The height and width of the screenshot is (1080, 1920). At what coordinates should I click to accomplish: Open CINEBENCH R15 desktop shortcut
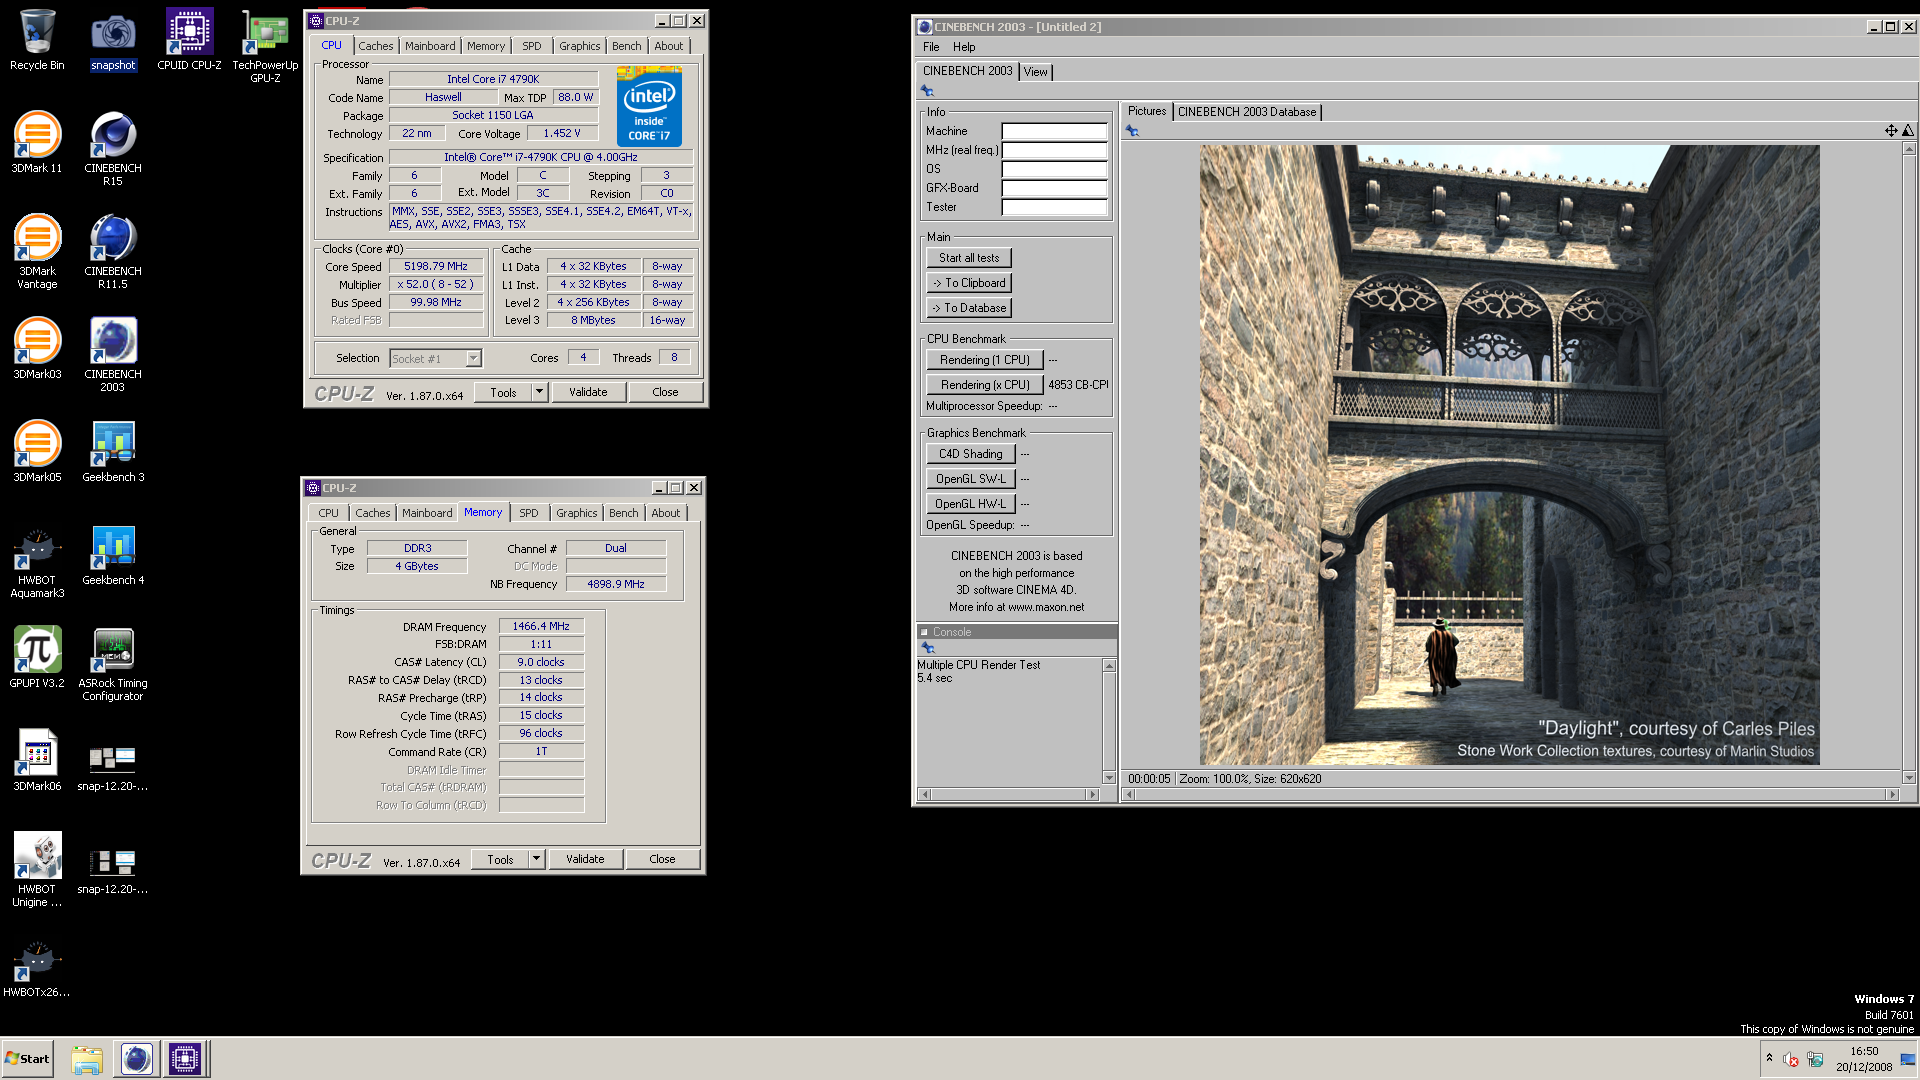point(113,148)
